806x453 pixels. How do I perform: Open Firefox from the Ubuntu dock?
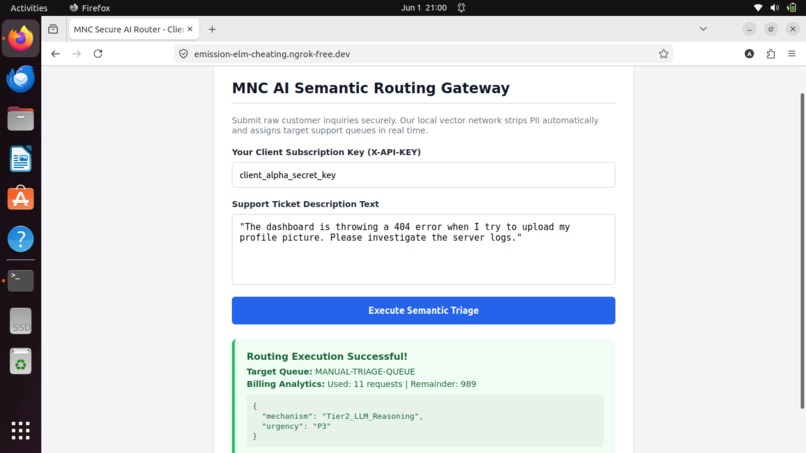[x=21, y=38]
